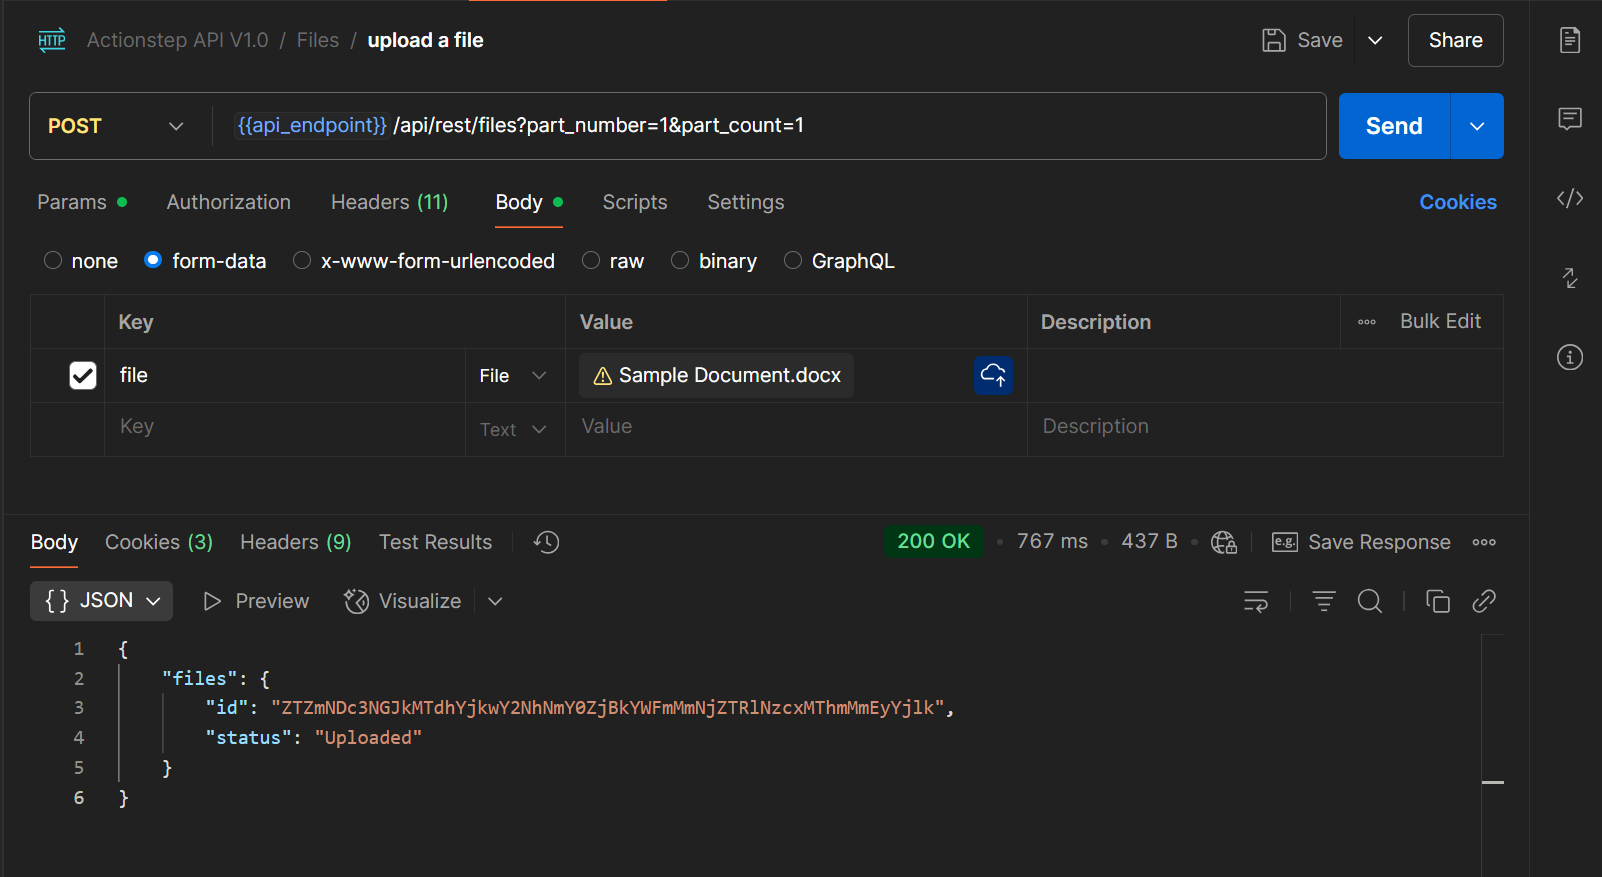Click the warning icon on Sample Document.docx
Screen dimensions: 1602x877
pyautogui.click(x=603, y=376)
